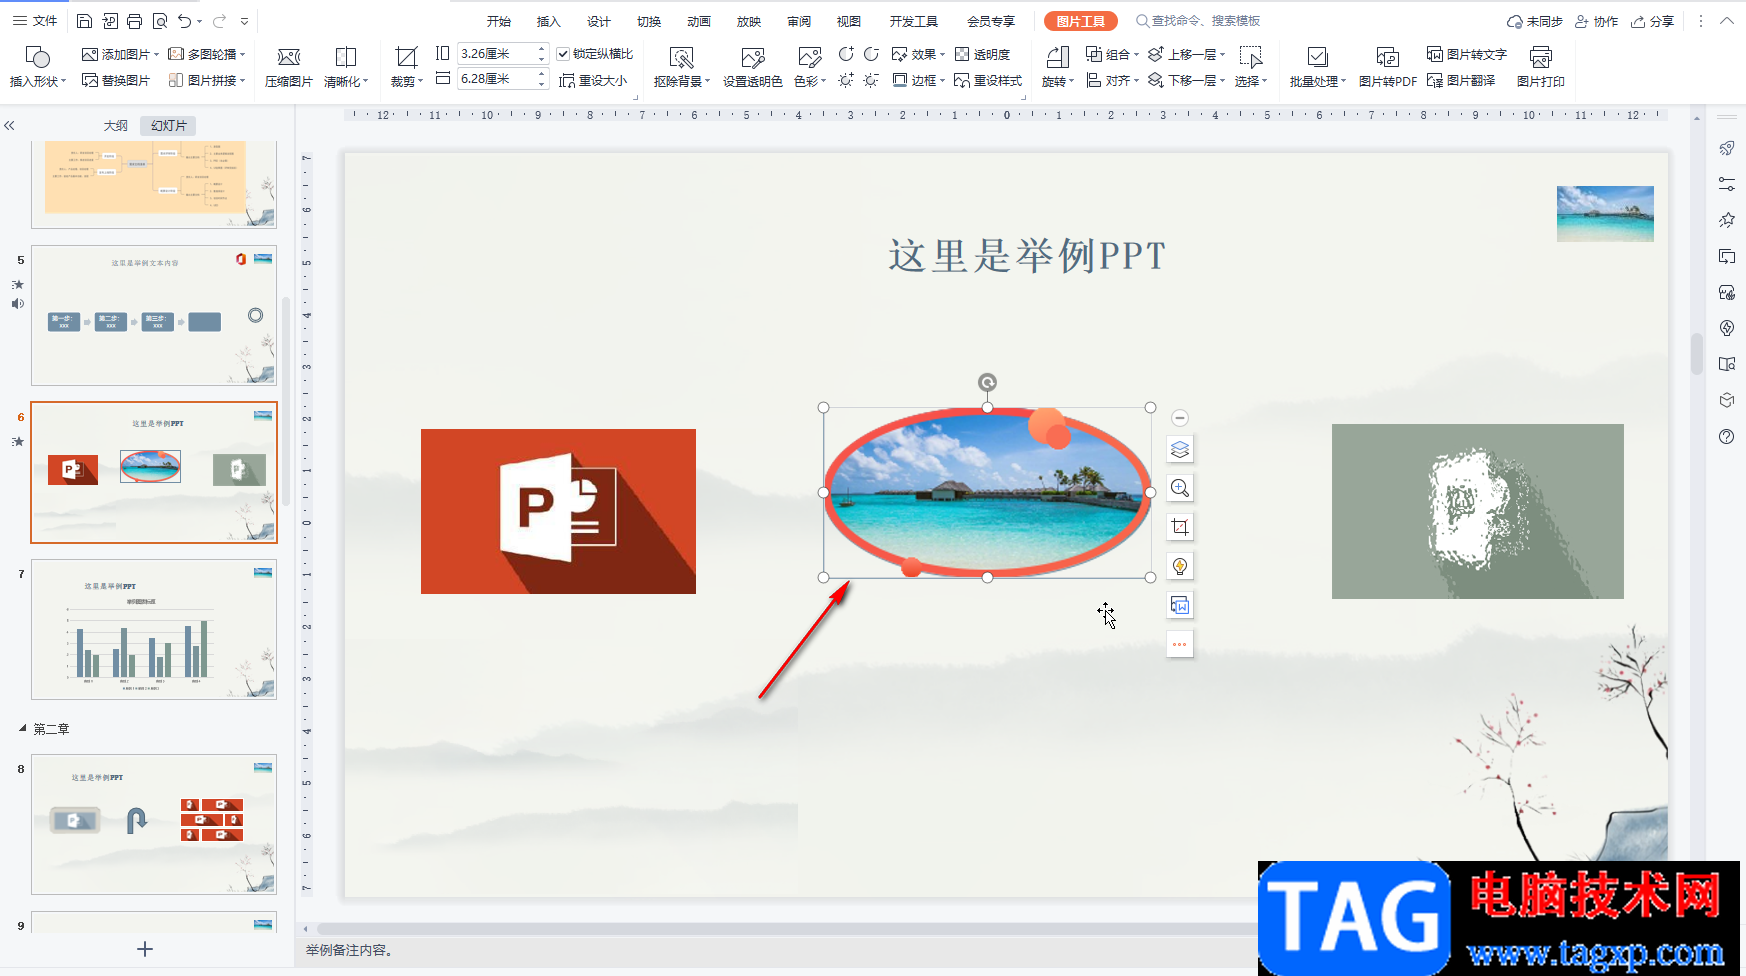Image resolution: width=1746 pixels, height=976 pixels.
Task: Collapse the 第二章 section
Action: (x=22, y=729)
